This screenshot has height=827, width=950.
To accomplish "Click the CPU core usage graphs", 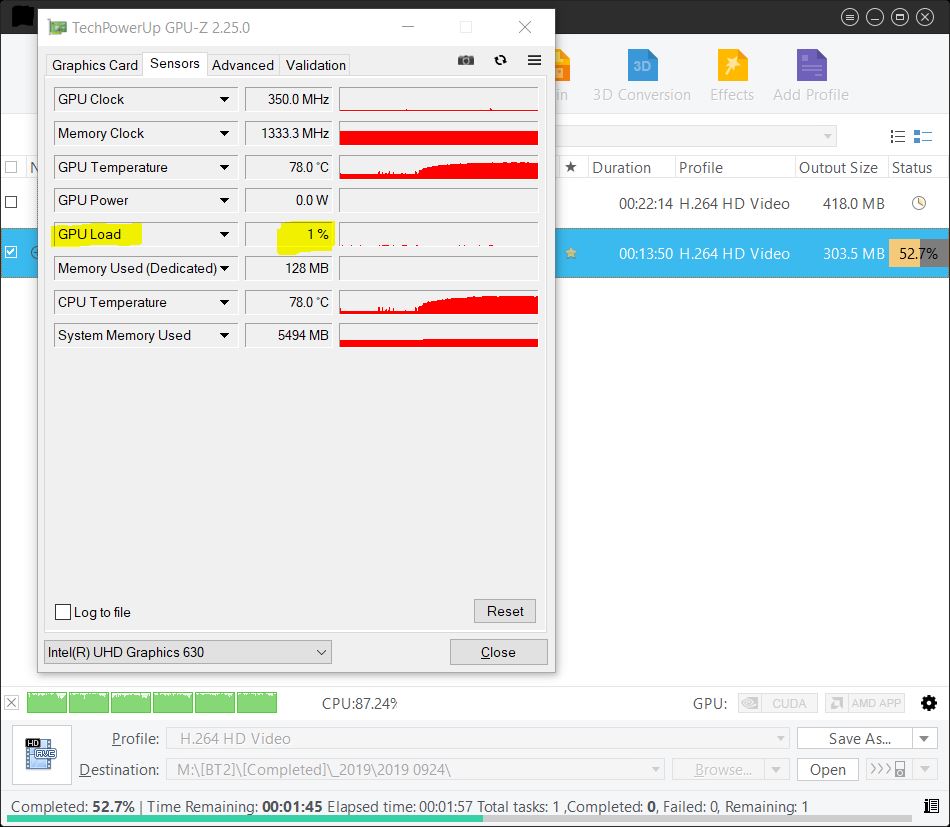I will point(151,703).
